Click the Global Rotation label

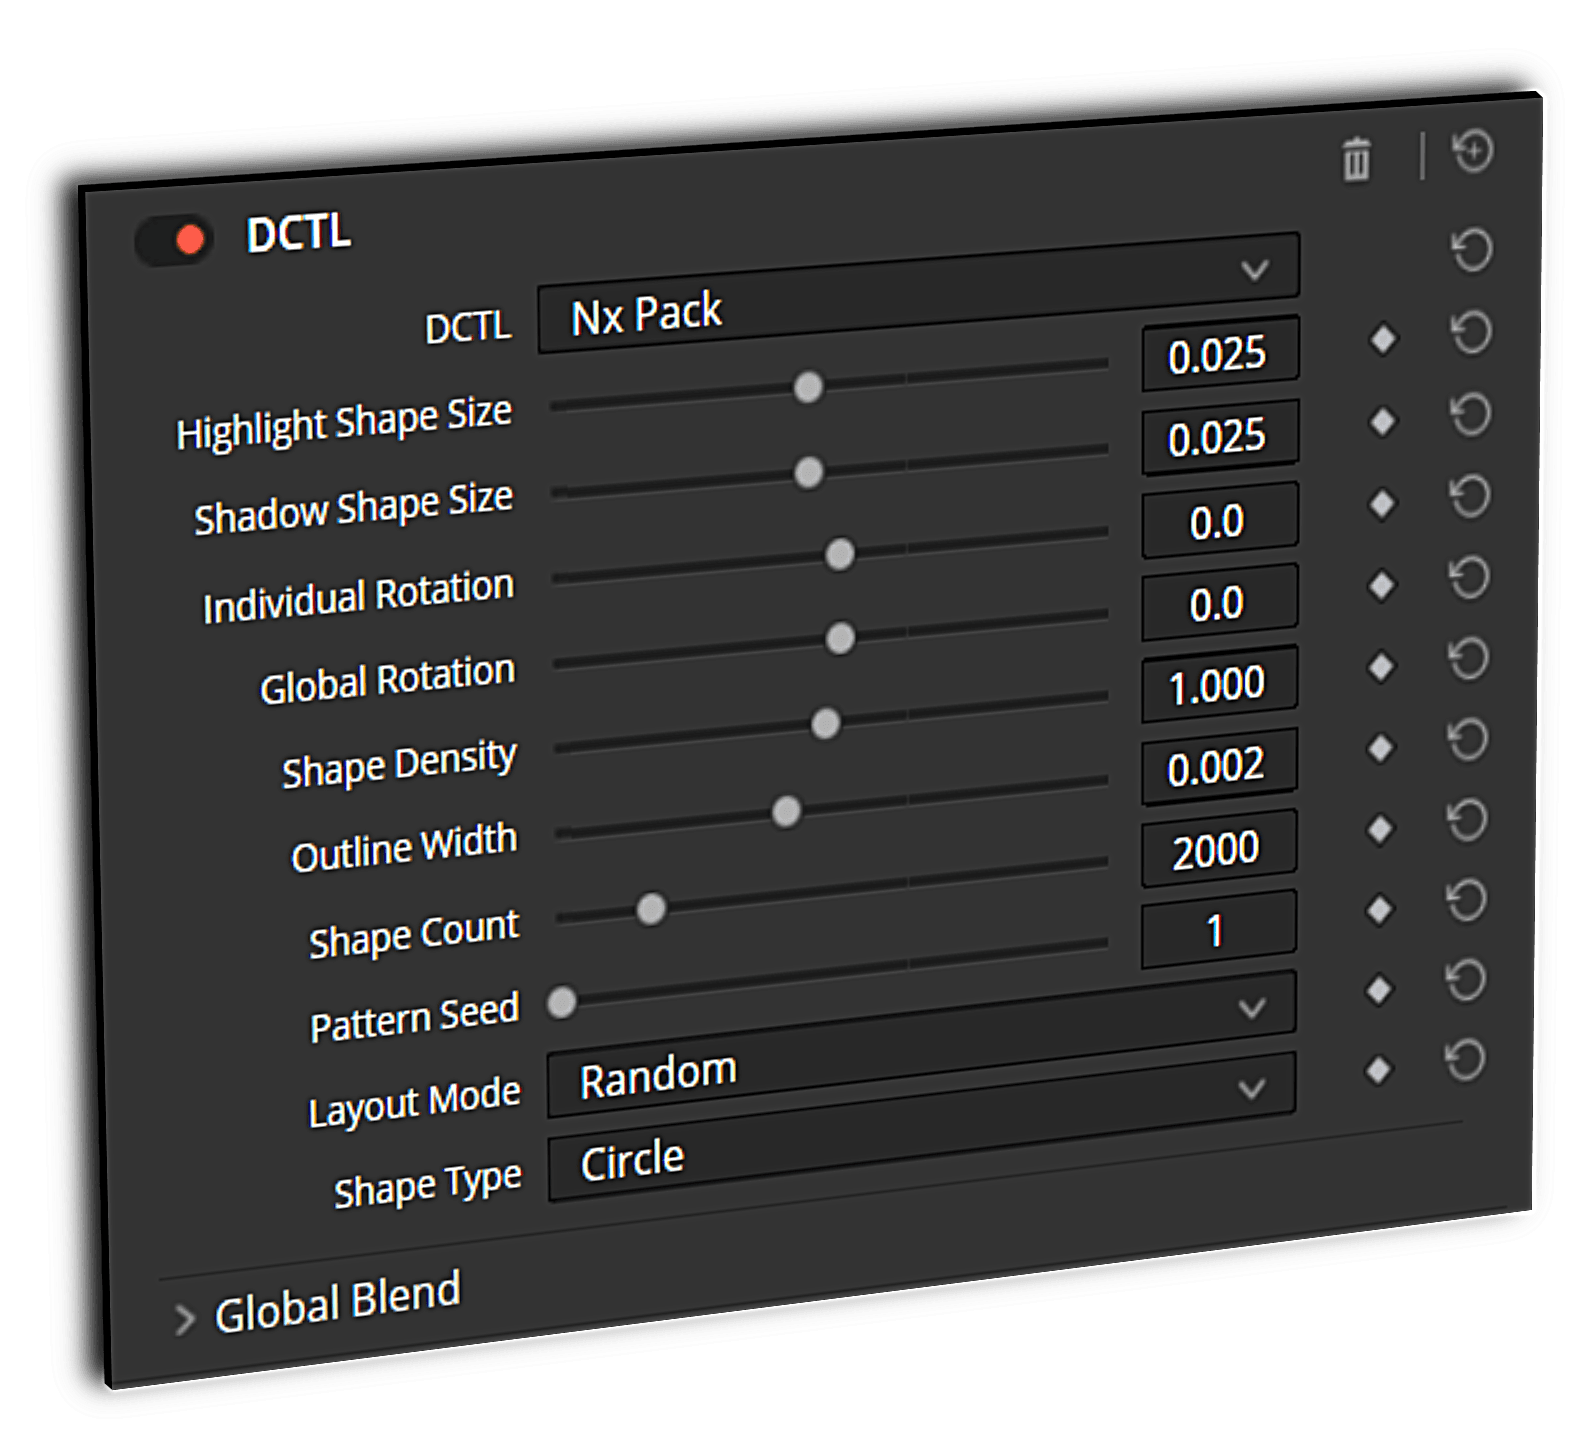coord(387,680)
